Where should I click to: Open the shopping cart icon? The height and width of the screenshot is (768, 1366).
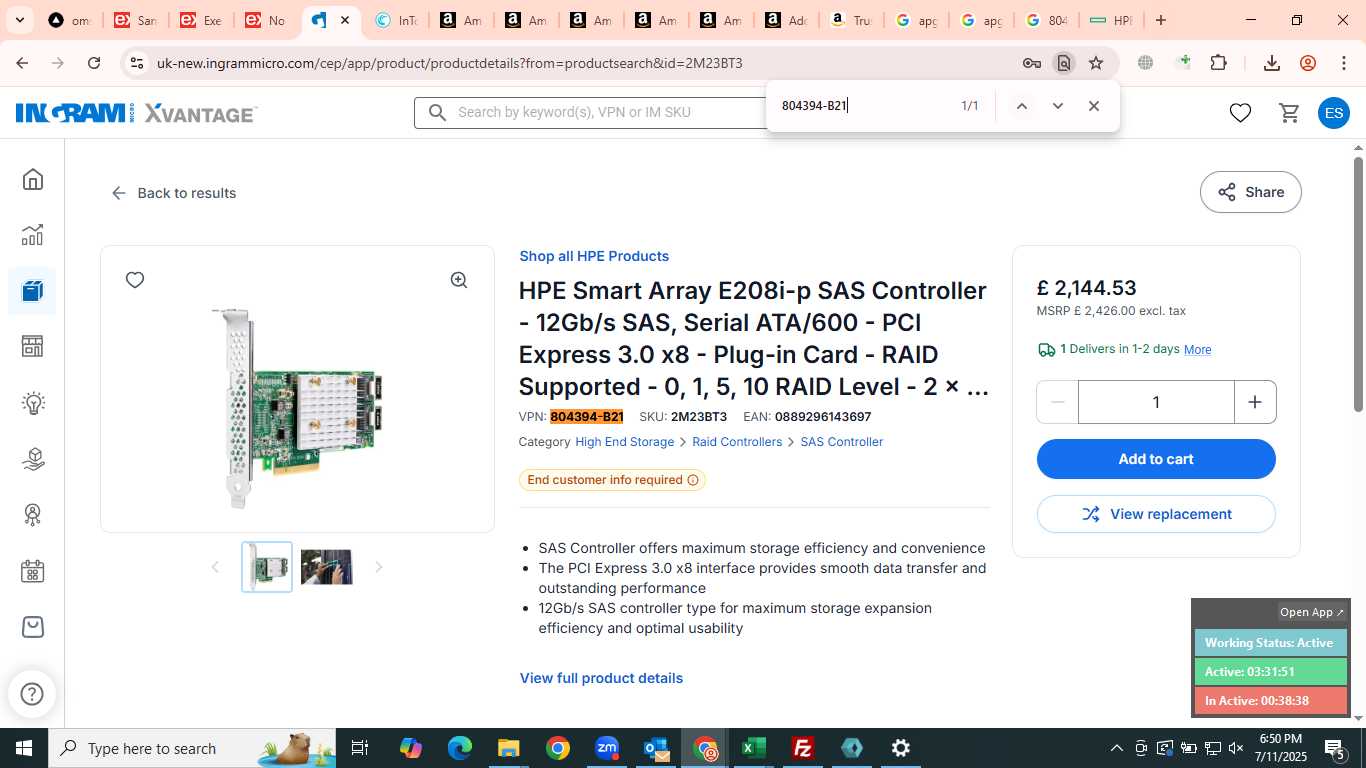[x=1290, y=113]
